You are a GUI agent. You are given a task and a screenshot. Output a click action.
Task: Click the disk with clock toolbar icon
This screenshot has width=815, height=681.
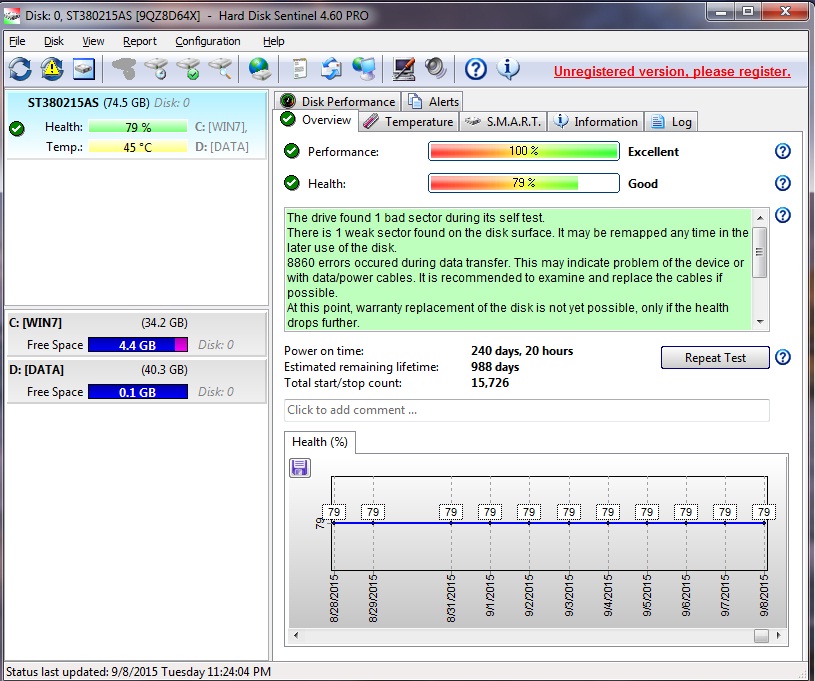pyautogui.click(x=156, y=69)
